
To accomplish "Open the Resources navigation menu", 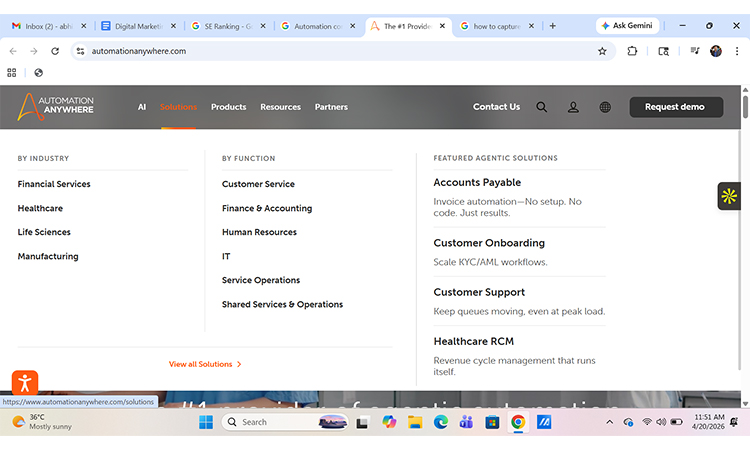I will (280, 107).
